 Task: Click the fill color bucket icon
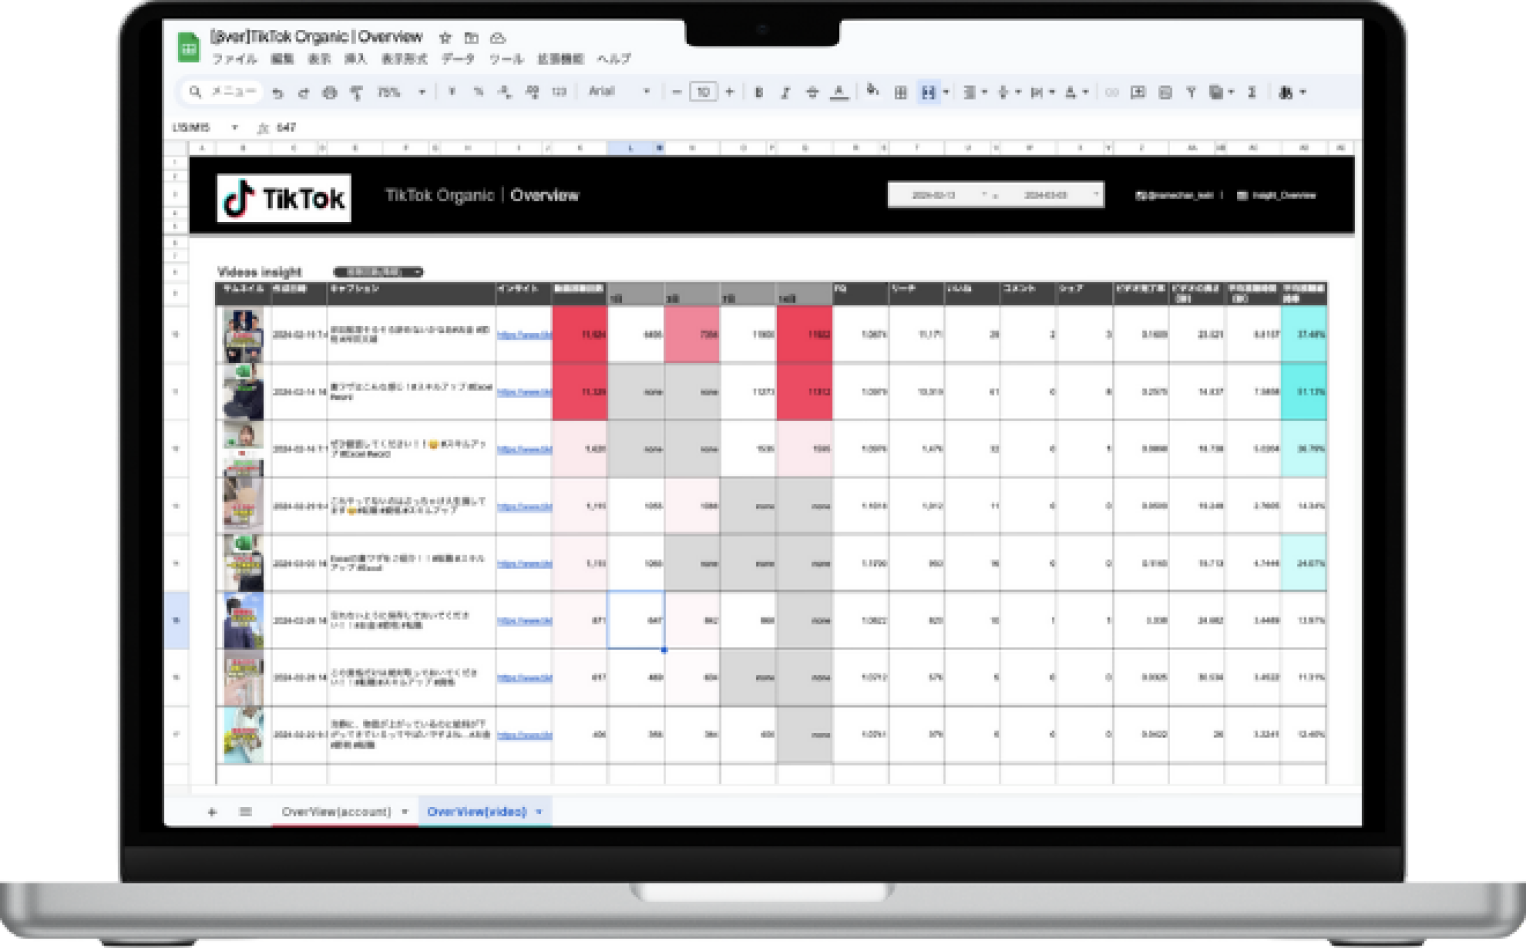872,91
